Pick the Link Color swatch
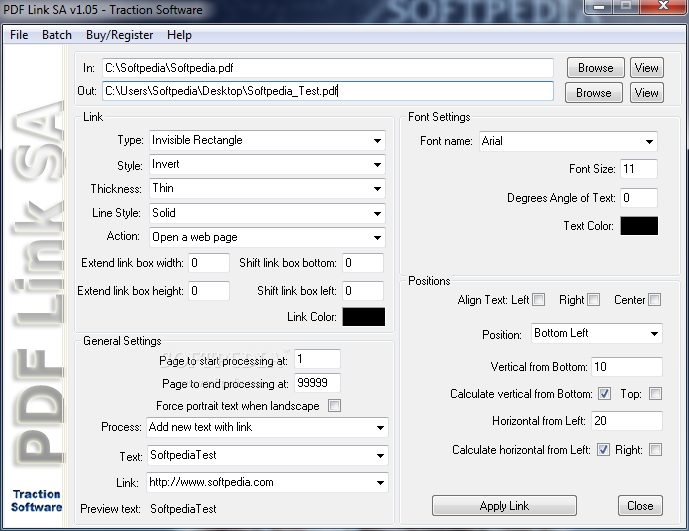 tap(363, 317)
